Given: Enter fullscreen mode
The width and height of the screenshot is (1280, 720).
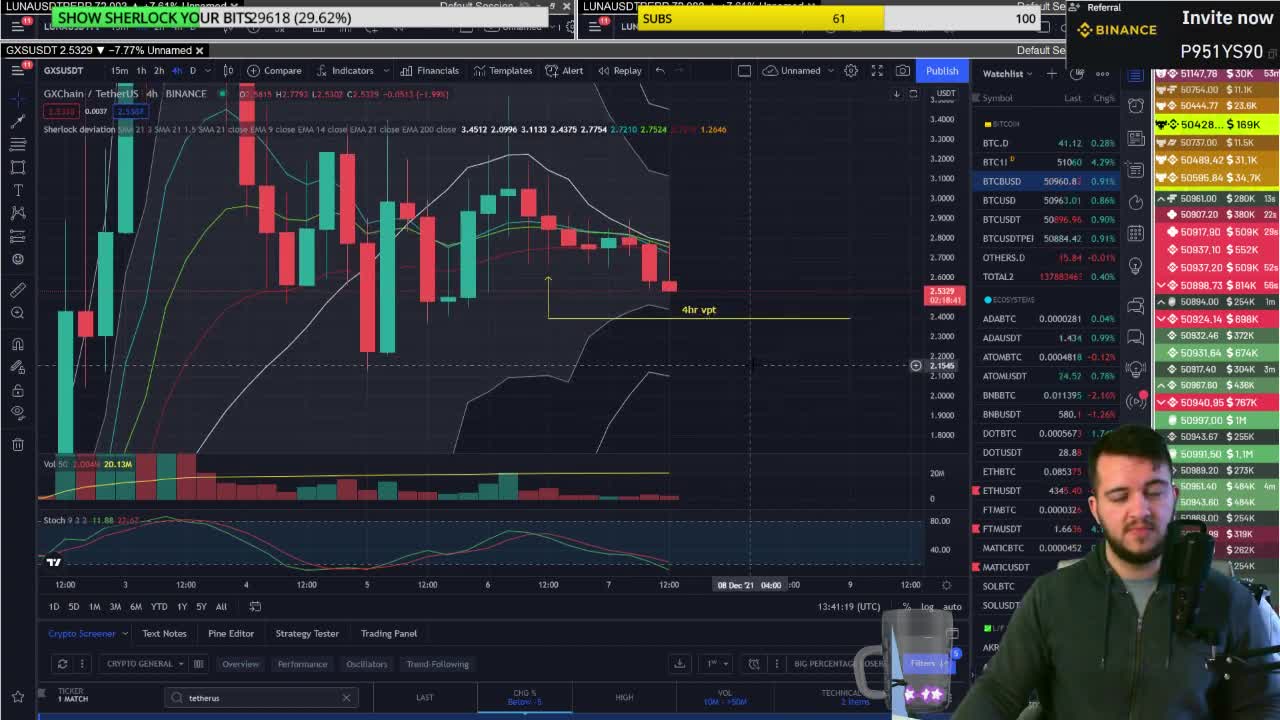Looking at the screenshot, I should pos(877,70).
